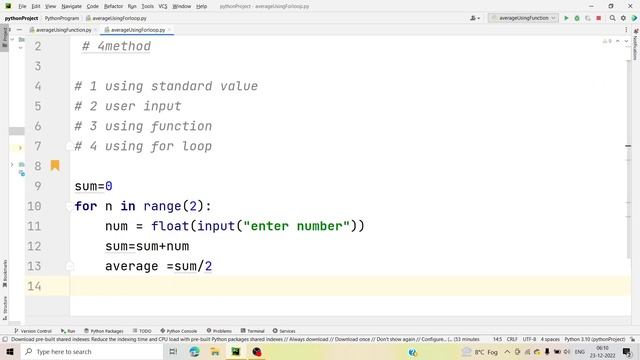The height and width of the screenshot is (360, 640).
Task: Start debugging with the bug icon
Action: click(x=577, y=18)
